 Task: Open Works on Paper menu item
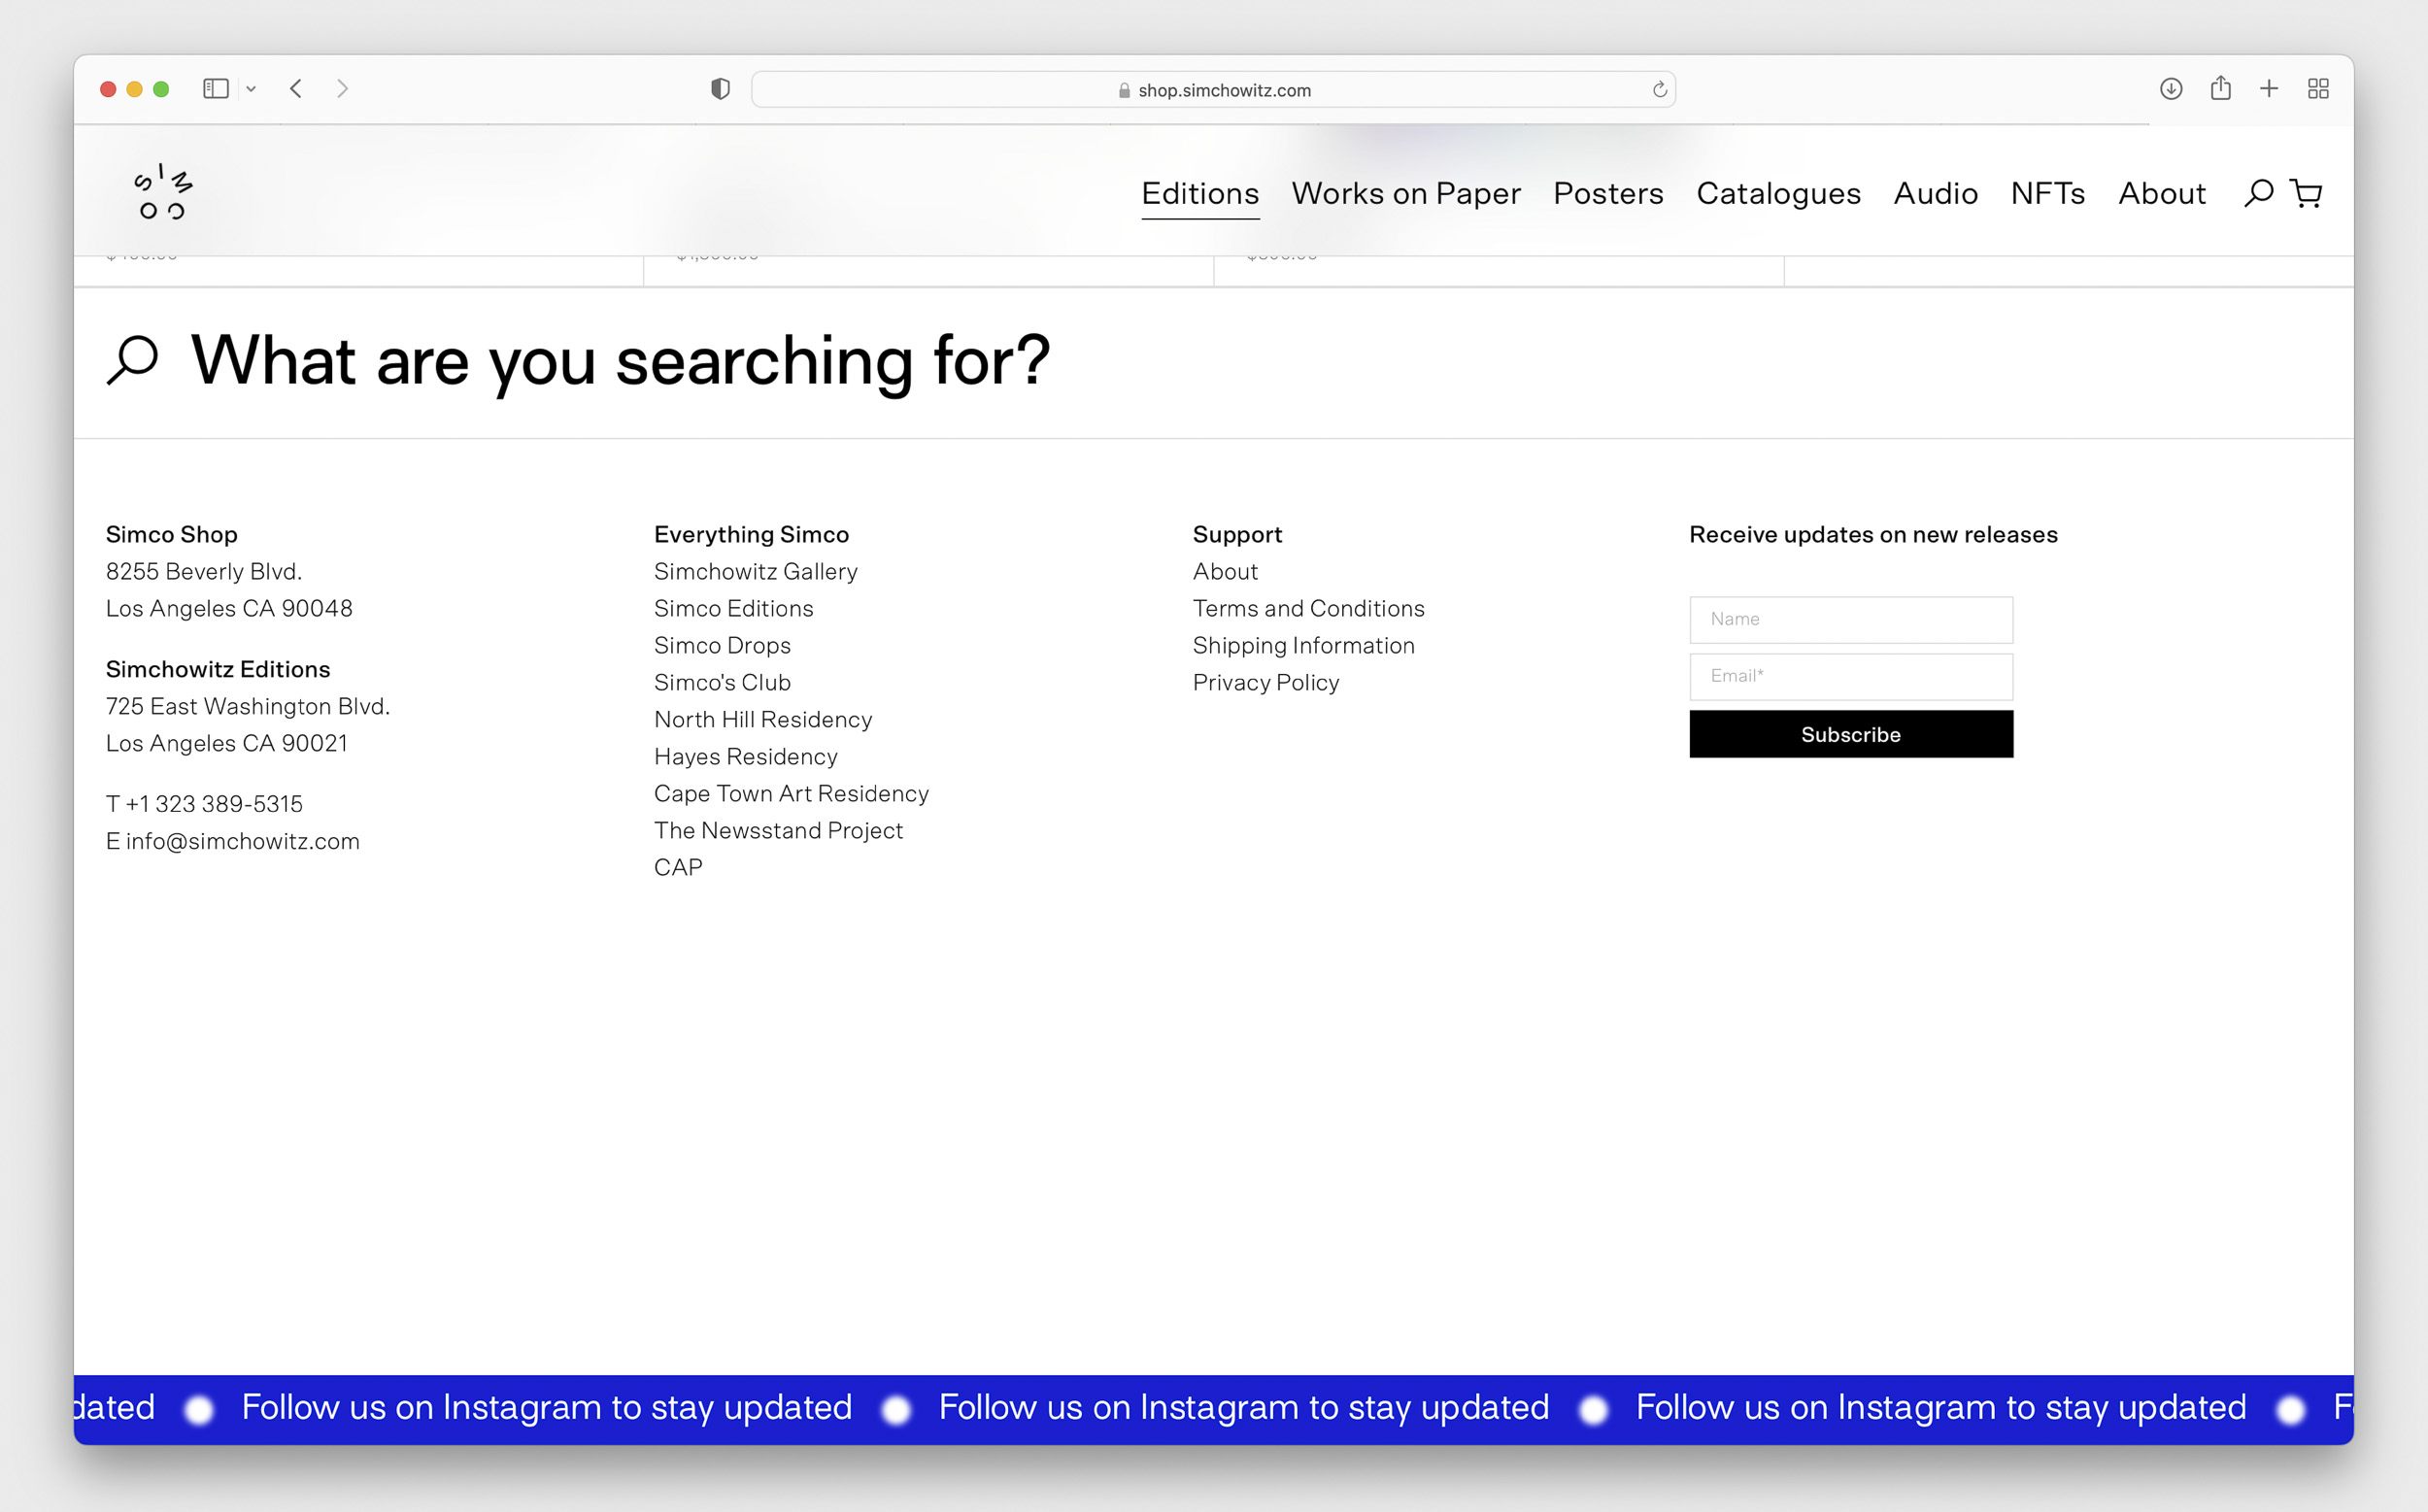click(x=1405, y=193)
